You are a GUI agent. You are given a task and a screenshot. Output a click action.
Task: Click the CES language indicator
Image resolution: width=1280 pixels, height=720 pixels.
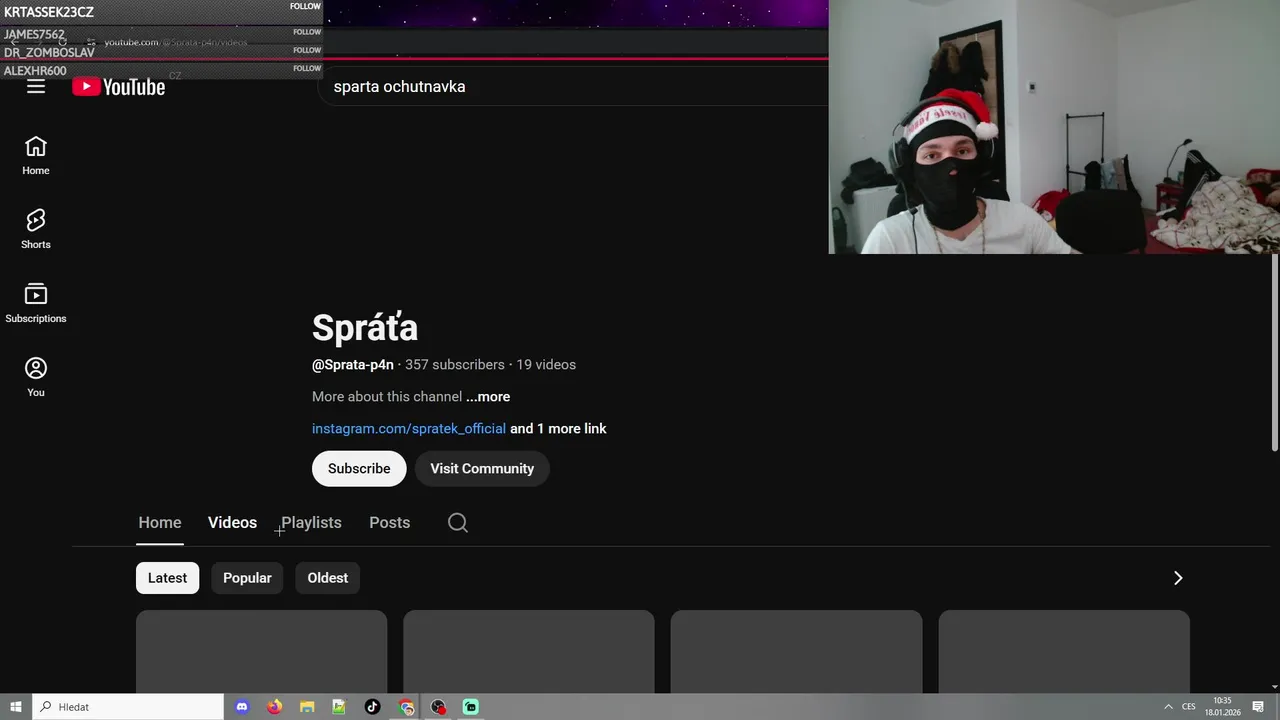tap(1189, 707)
